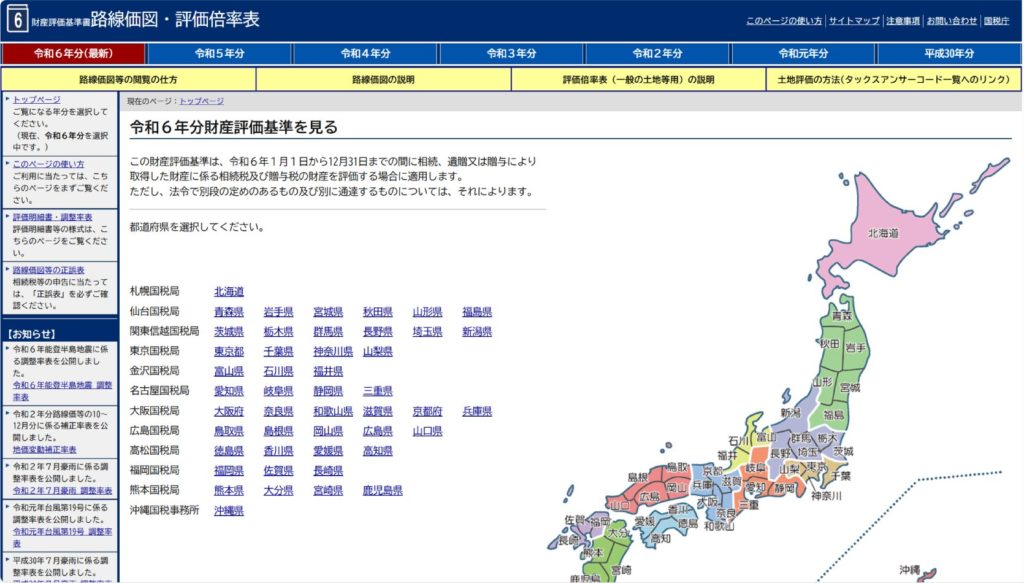Choose 大阪府 from the prefecture list
The height and width of the screenshot is (583, 1024).
pos(229,411)
